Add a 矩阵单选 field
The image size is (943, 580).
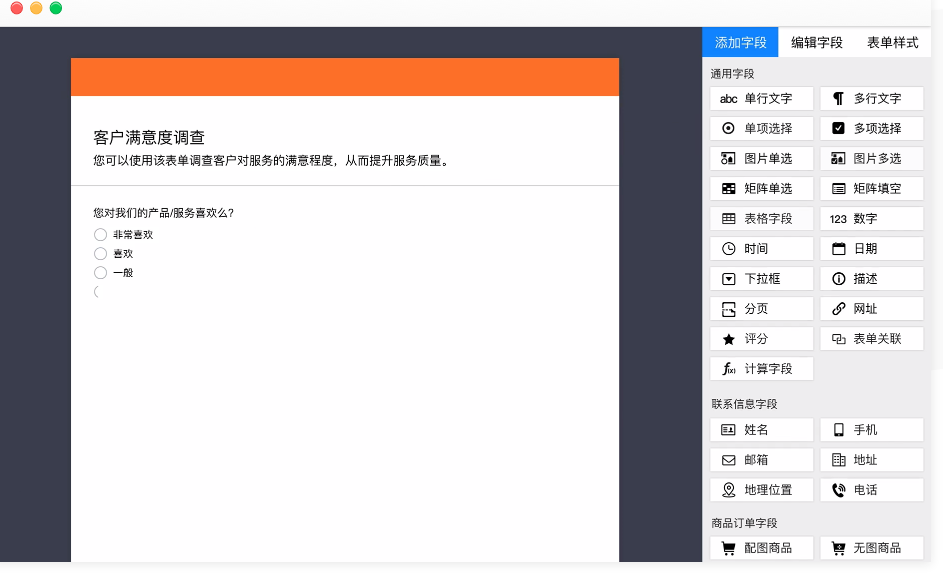pos(762,189)
